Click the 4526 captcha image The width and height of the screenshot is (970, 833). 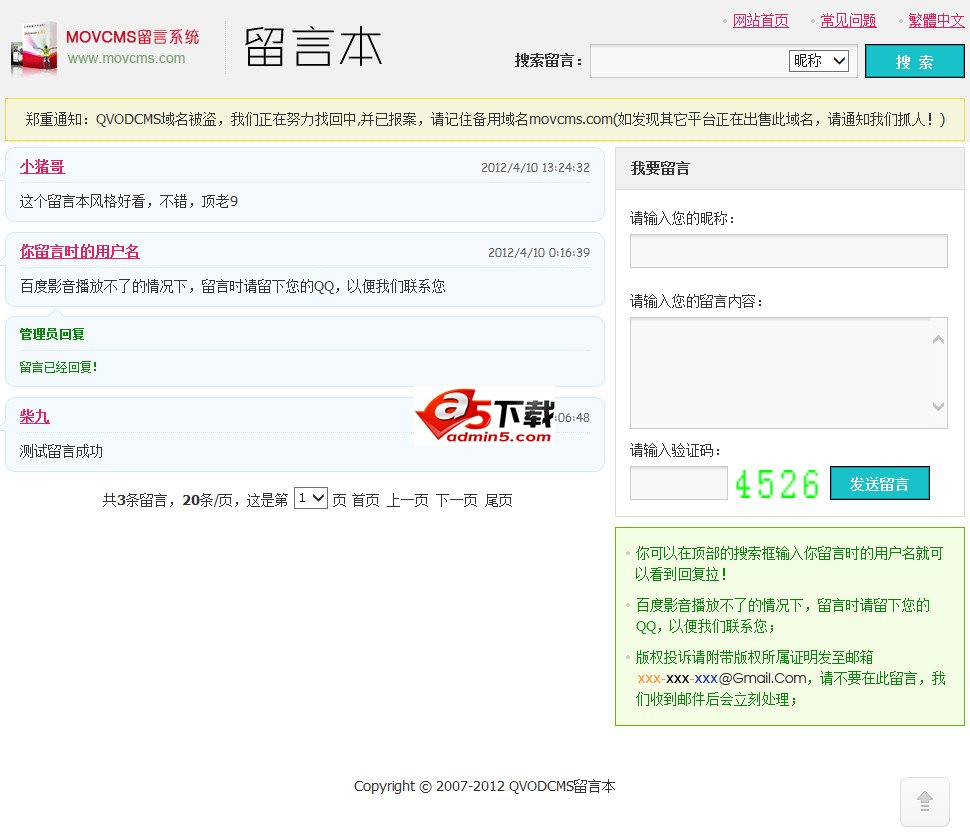click(777, 484)
